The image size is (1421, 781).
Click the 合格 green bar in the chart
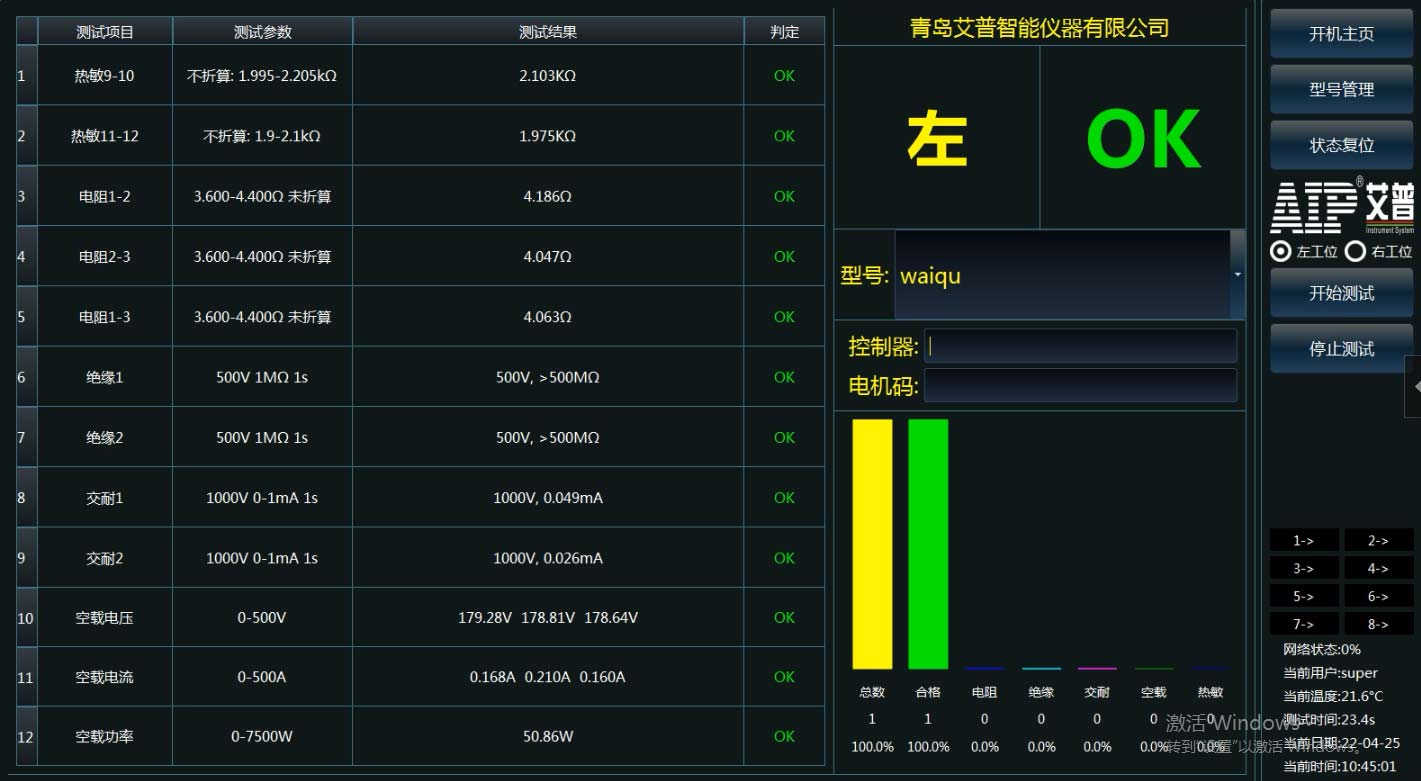[927, 545]
